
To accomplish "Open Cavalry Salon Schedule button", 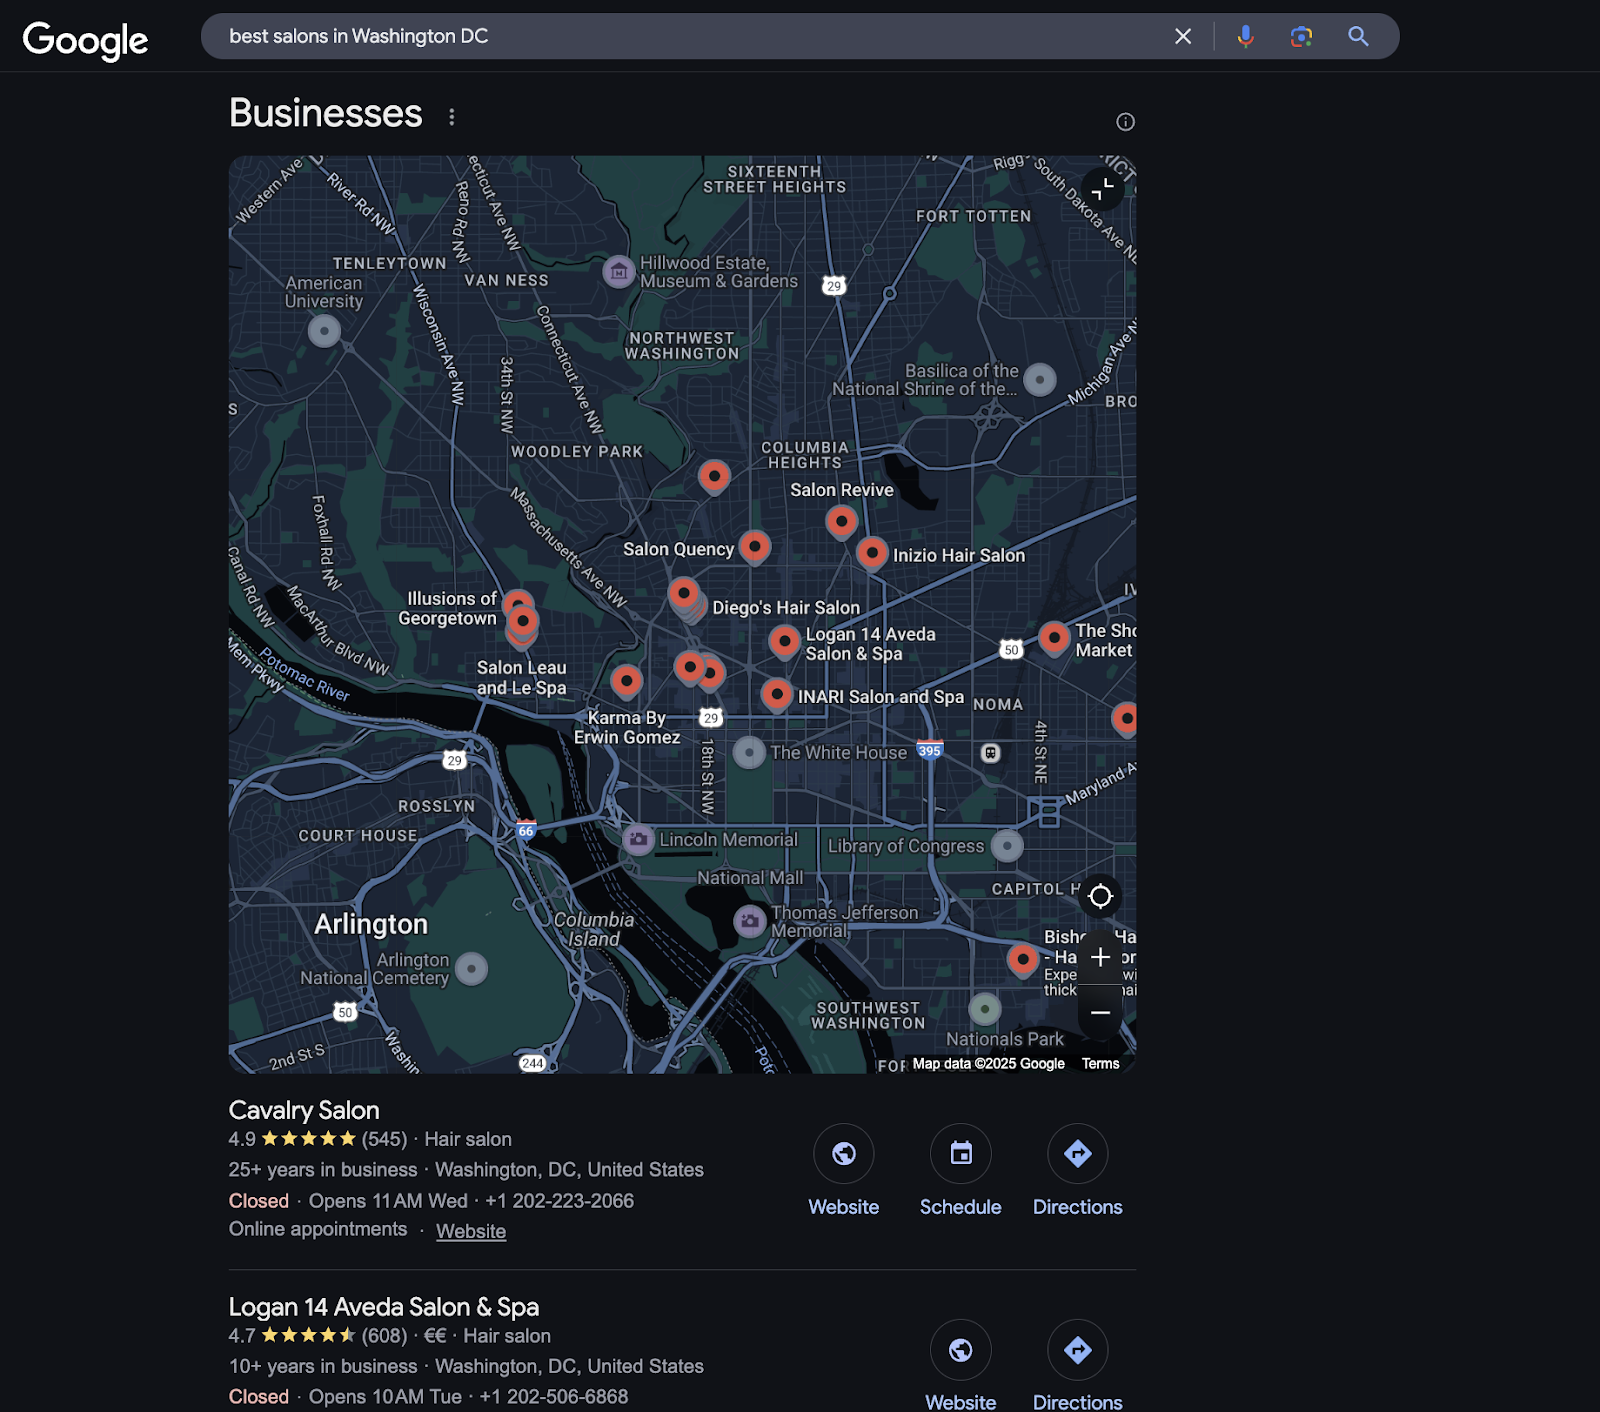I will [x=961, y=1171].
